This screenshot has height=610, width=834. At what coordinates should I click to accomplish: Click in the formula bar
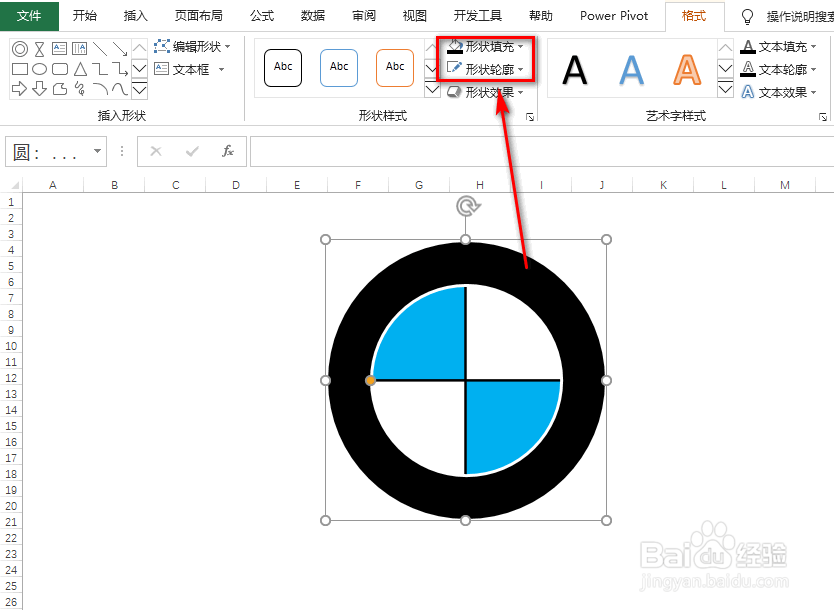click(542, 152)
